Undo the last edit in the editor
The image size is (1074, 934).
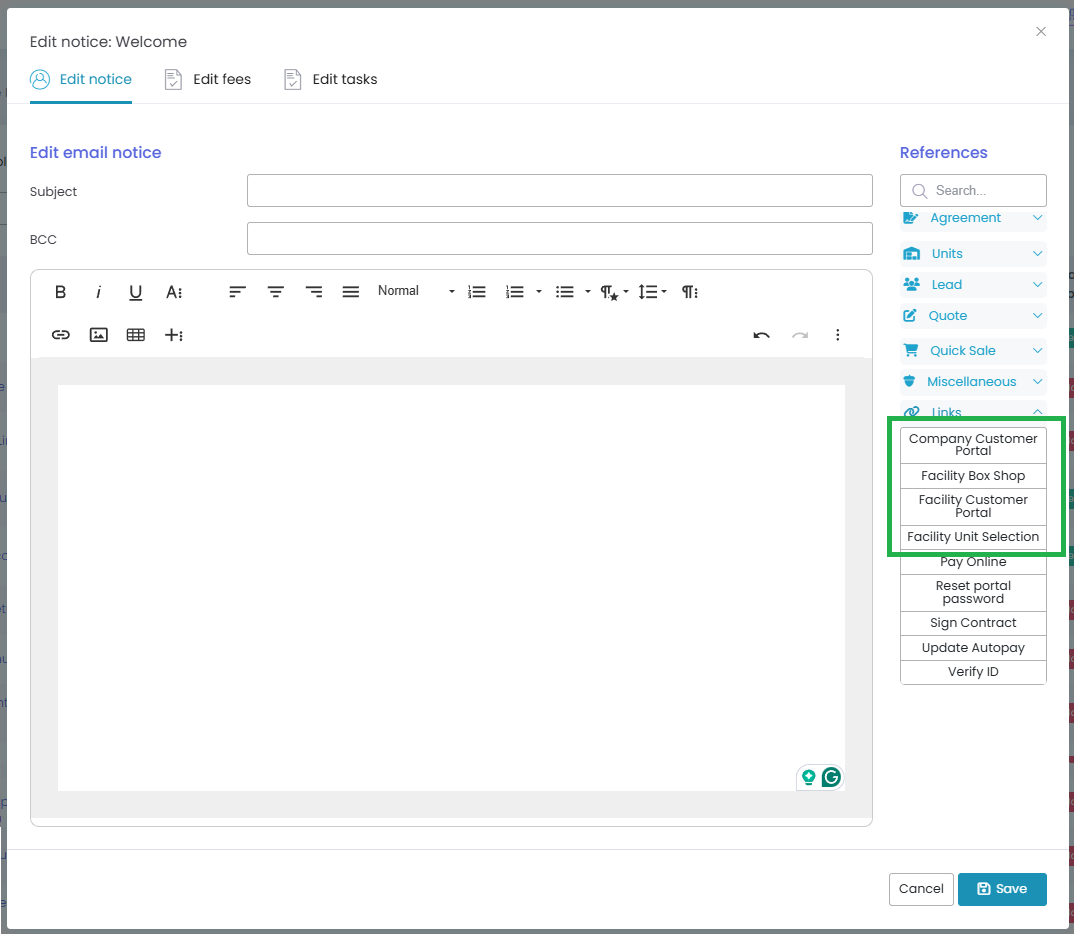(x=762, y=335)
